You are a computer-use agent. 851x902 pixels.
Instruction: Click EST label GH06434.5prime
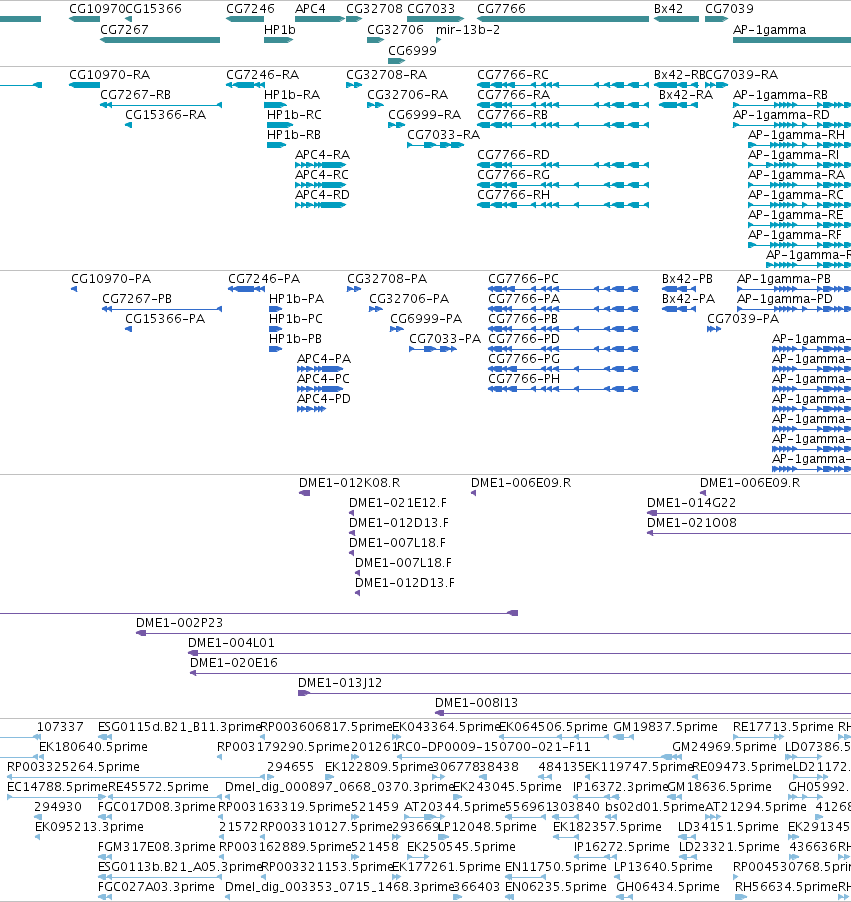point(667,887)
